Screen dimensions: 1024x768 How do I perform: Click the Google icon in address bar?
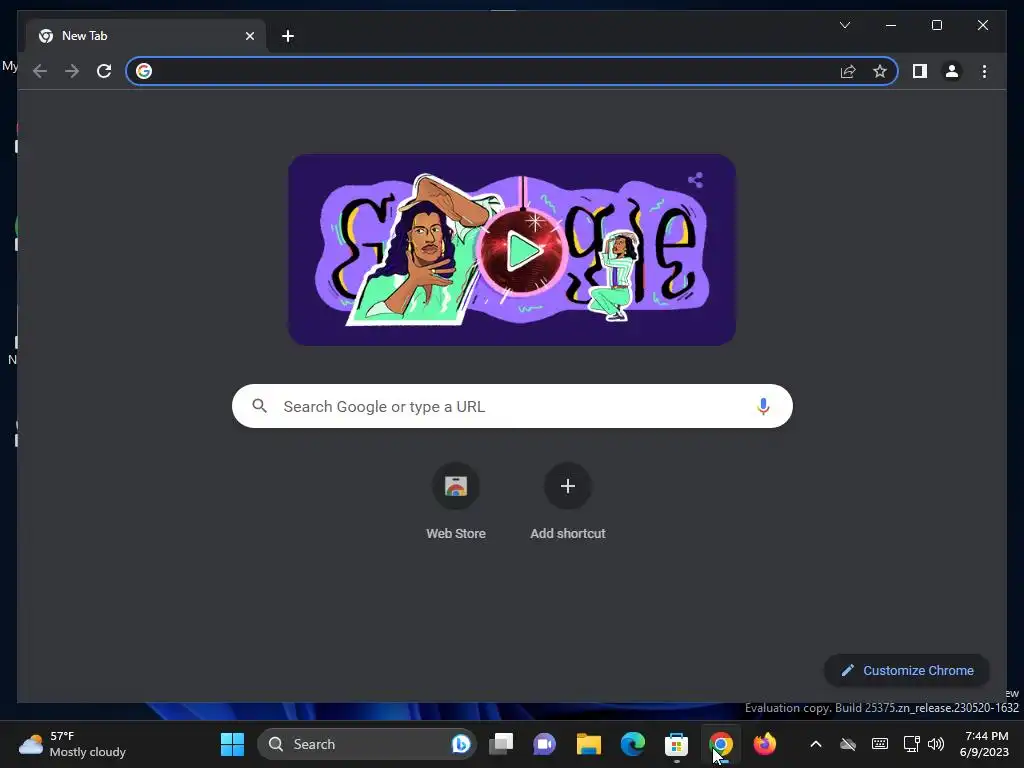(144, 71)
